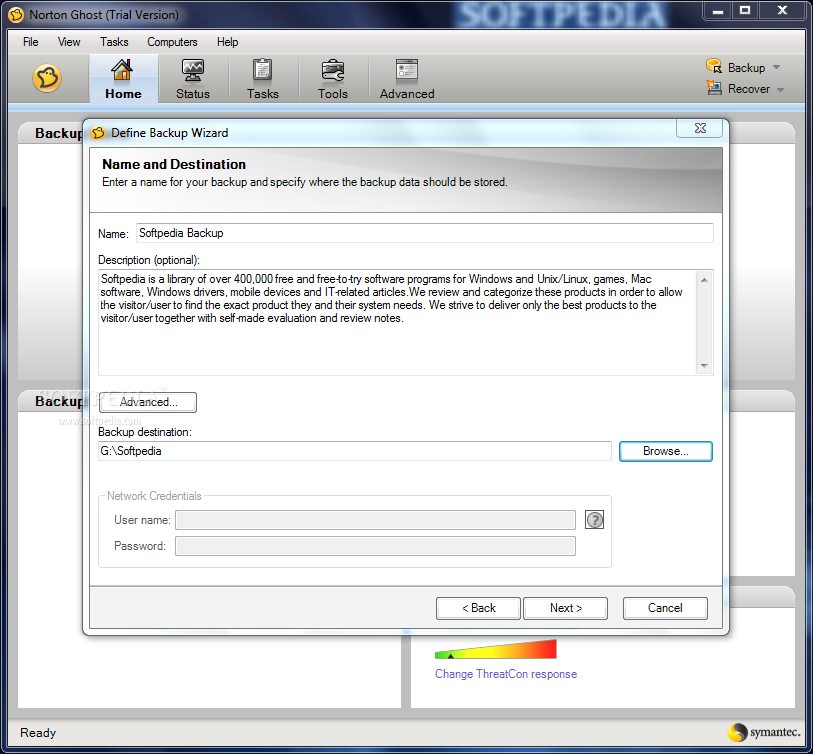813x754 pixels.
Task: Cancel the backup wizard
Action: 665,608
